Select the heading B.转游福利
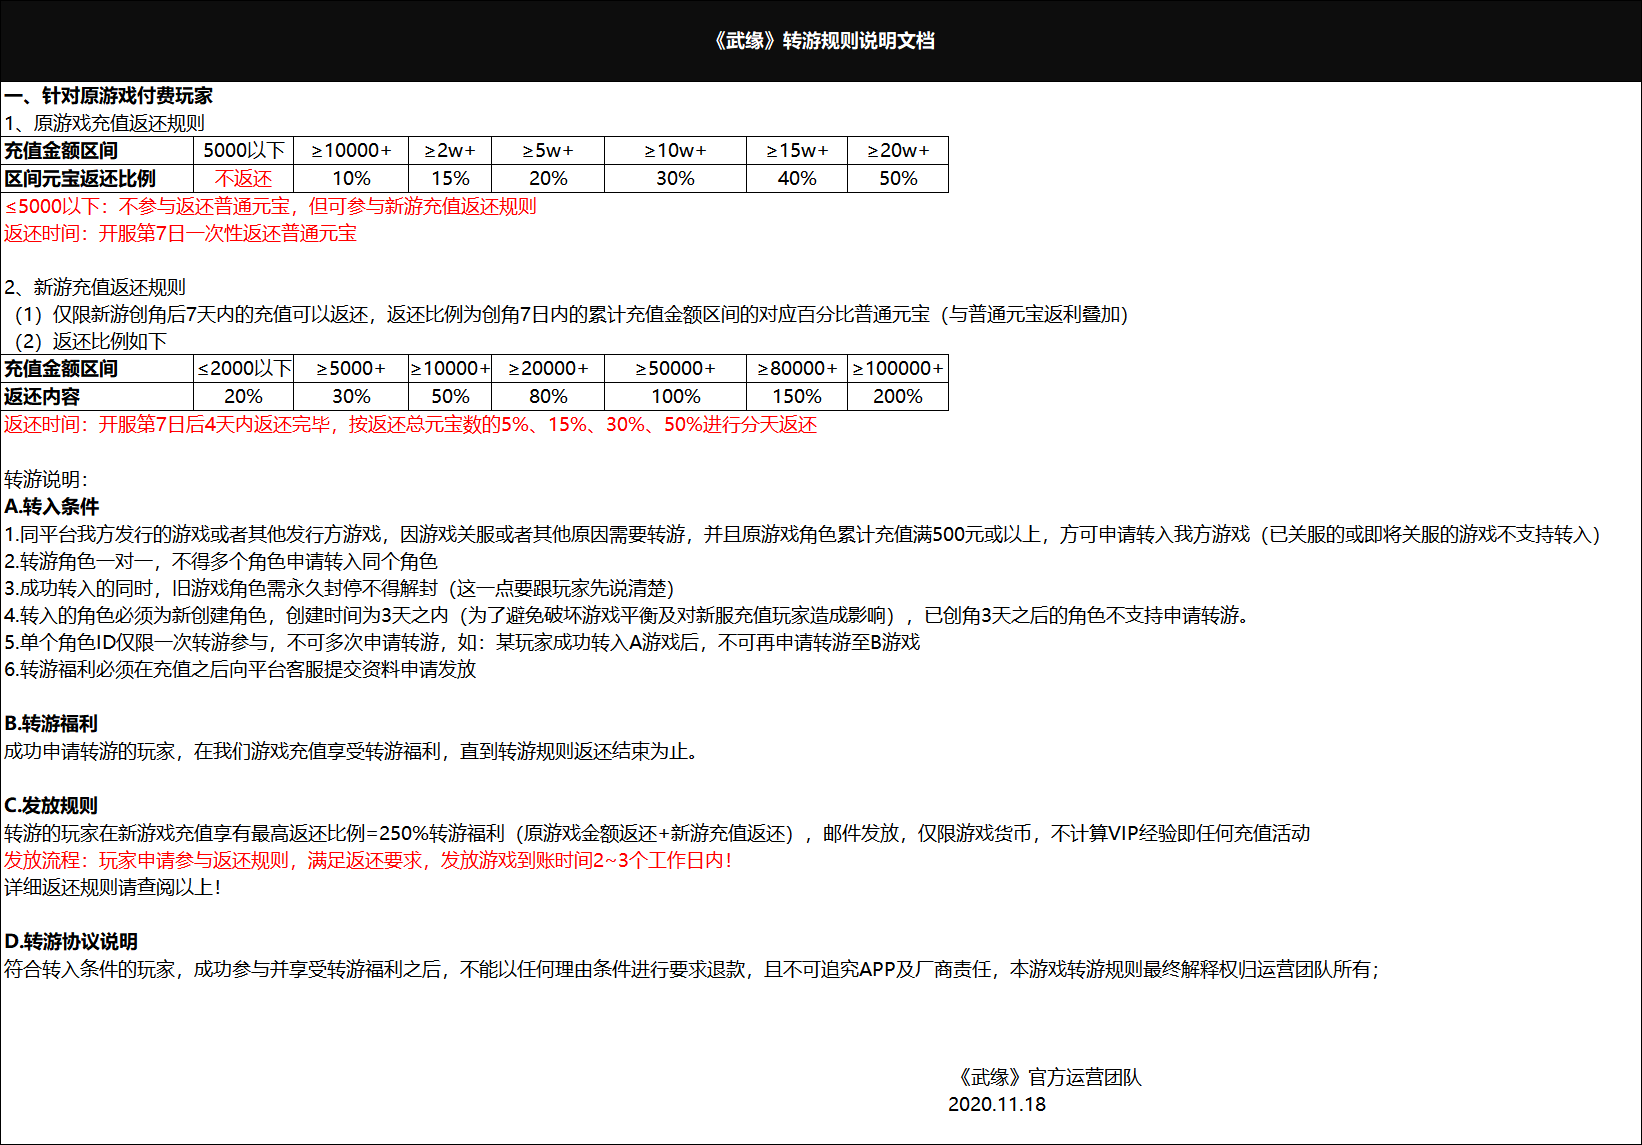 click(51, 723)
